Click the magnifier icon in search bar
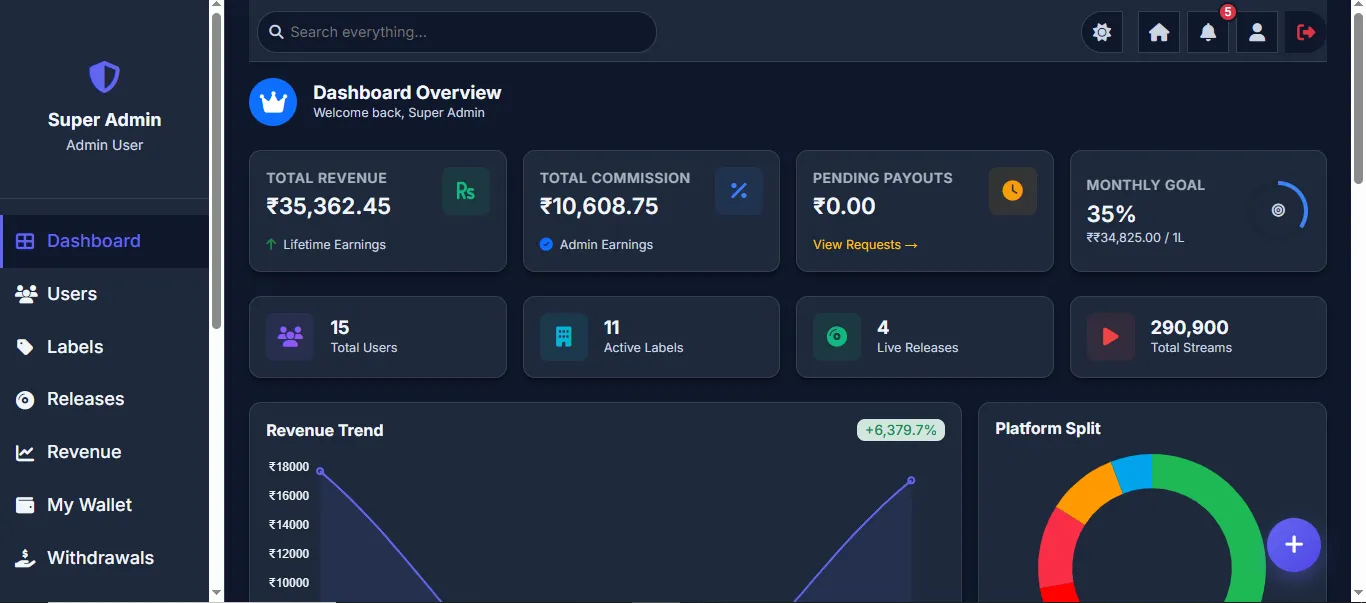Image resolution: width=1366 pixels, height=603 pixels. click(x=277, y=32)
